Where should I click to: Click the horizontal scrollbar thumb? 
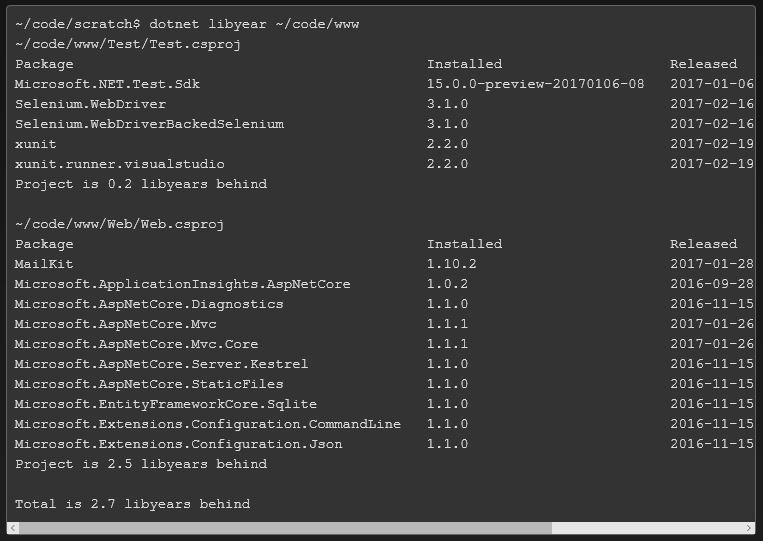(285, 527)
